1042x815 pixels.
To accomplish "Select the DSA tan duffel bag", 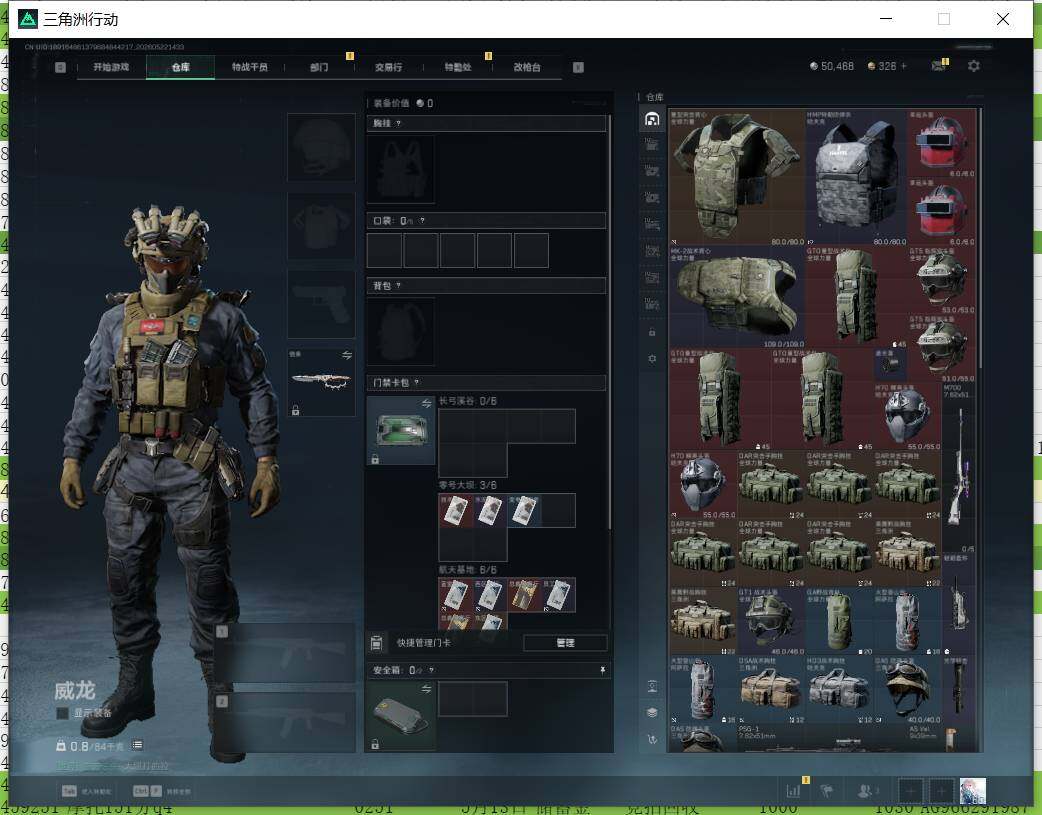I will [x=770, y=689].
